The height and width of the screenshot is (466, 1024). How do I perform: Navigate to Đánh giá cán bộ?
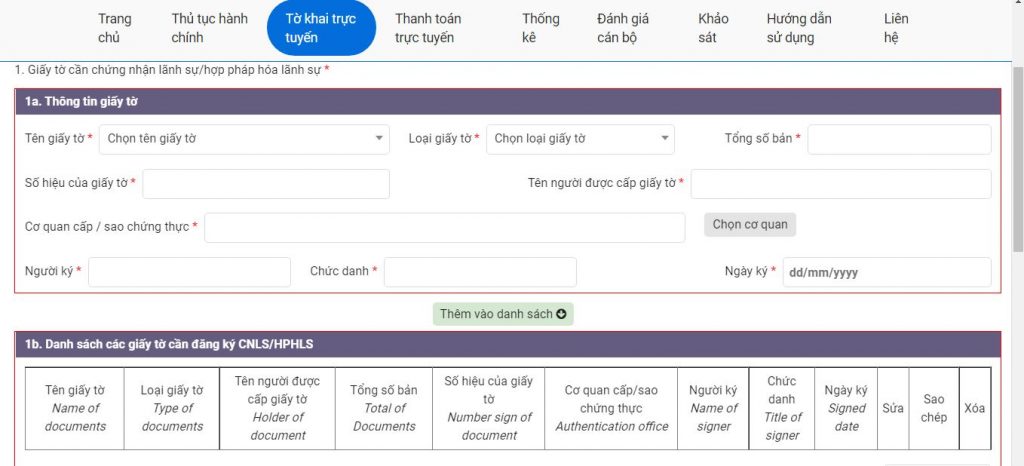click(622, 28)
